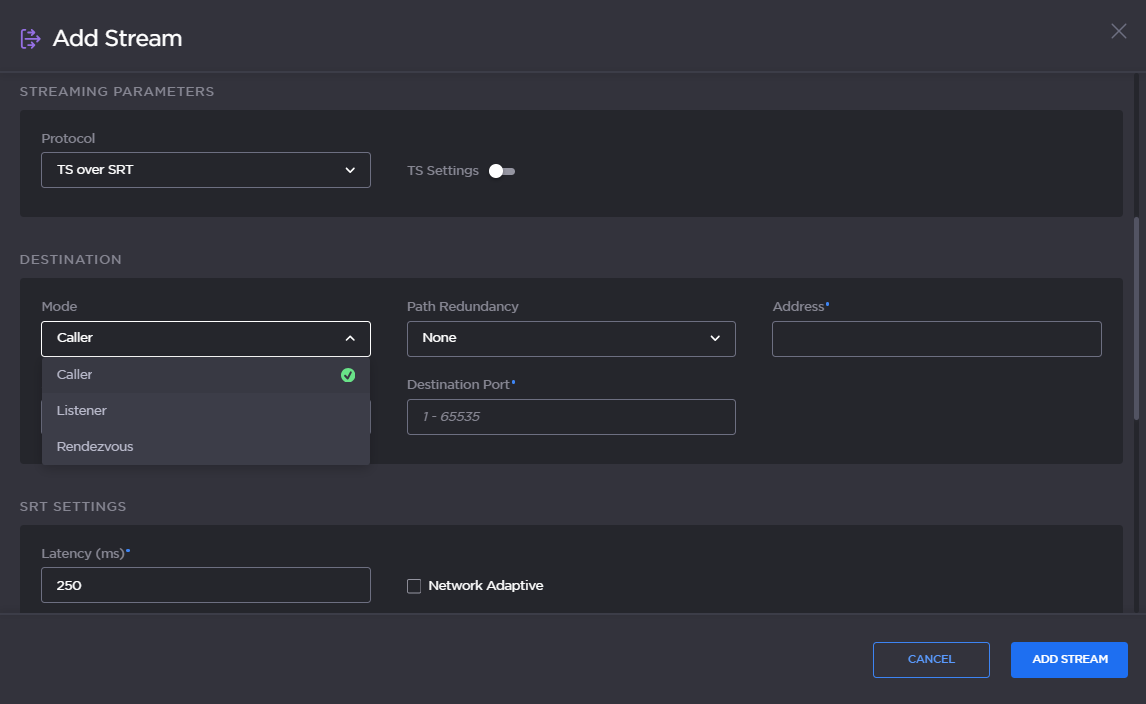1146x704 pixels.
Task: Focus the Address input field
Action: pos(936,339)
